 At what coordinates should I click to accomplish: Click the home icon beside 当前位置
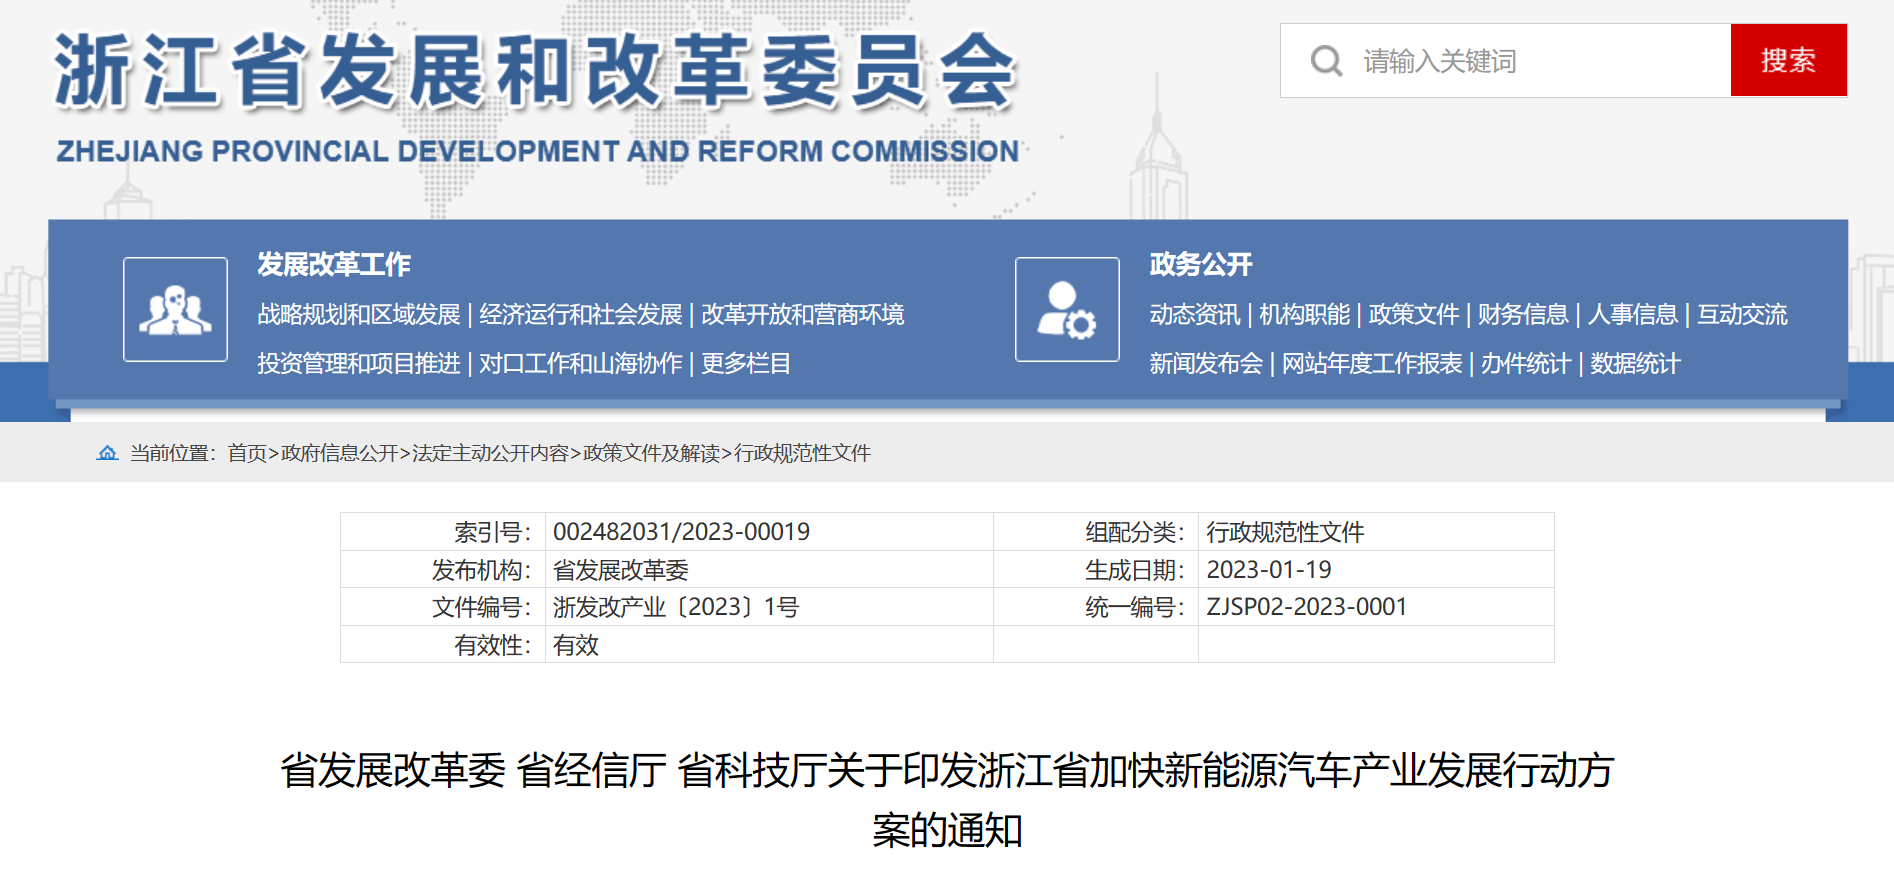(x=107, y=454)
